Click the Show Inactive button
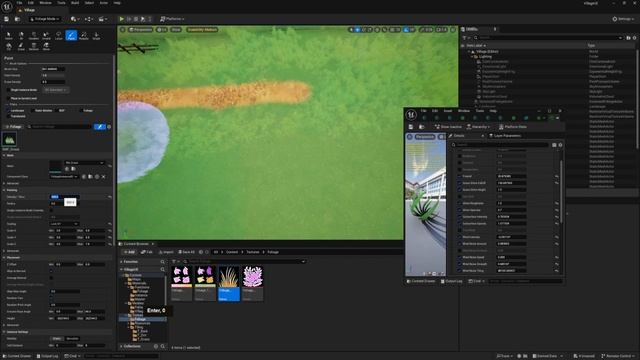640x360 pixels. [448, 127]
